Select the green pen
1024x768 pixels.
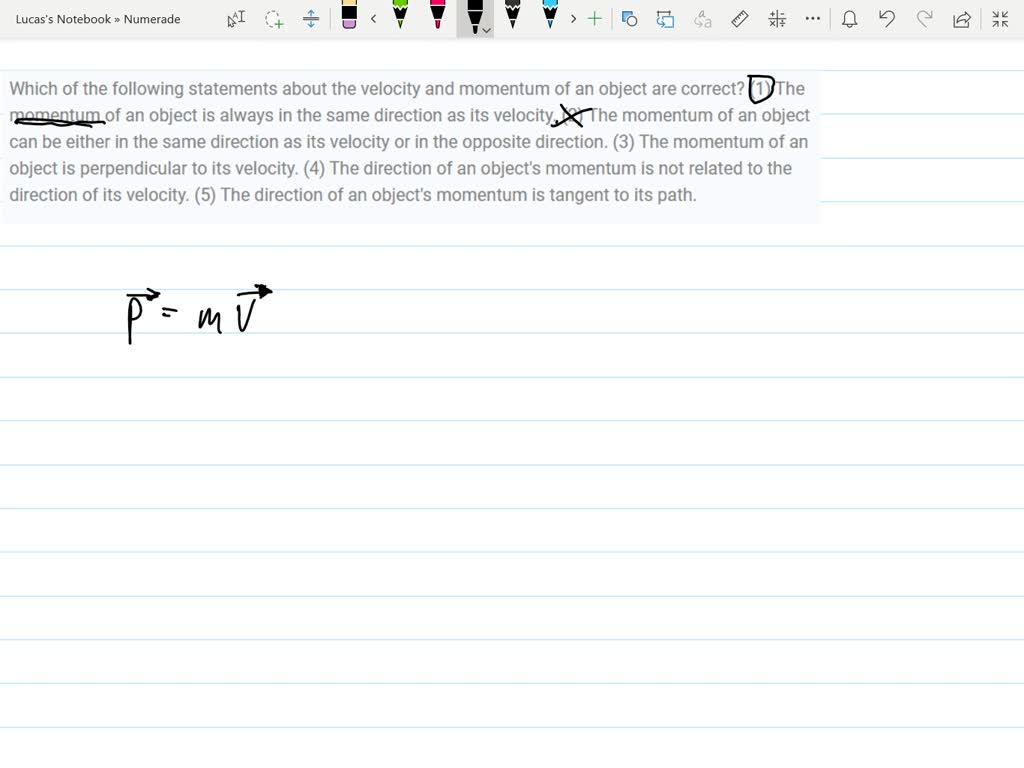click(x=400, y=18)
